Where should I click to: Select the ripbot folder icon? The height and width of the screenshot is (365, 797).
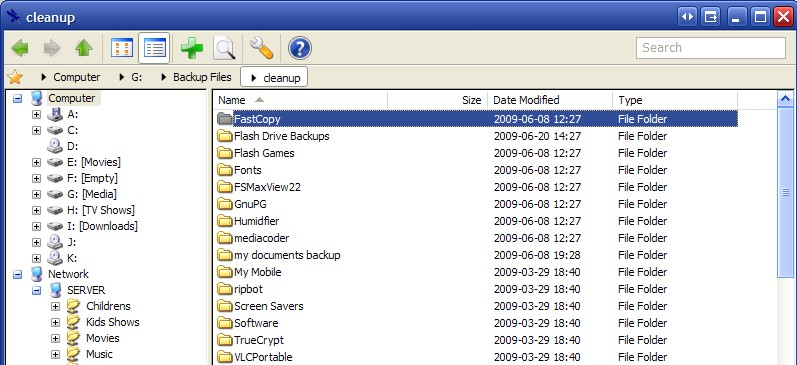point(225,289)
